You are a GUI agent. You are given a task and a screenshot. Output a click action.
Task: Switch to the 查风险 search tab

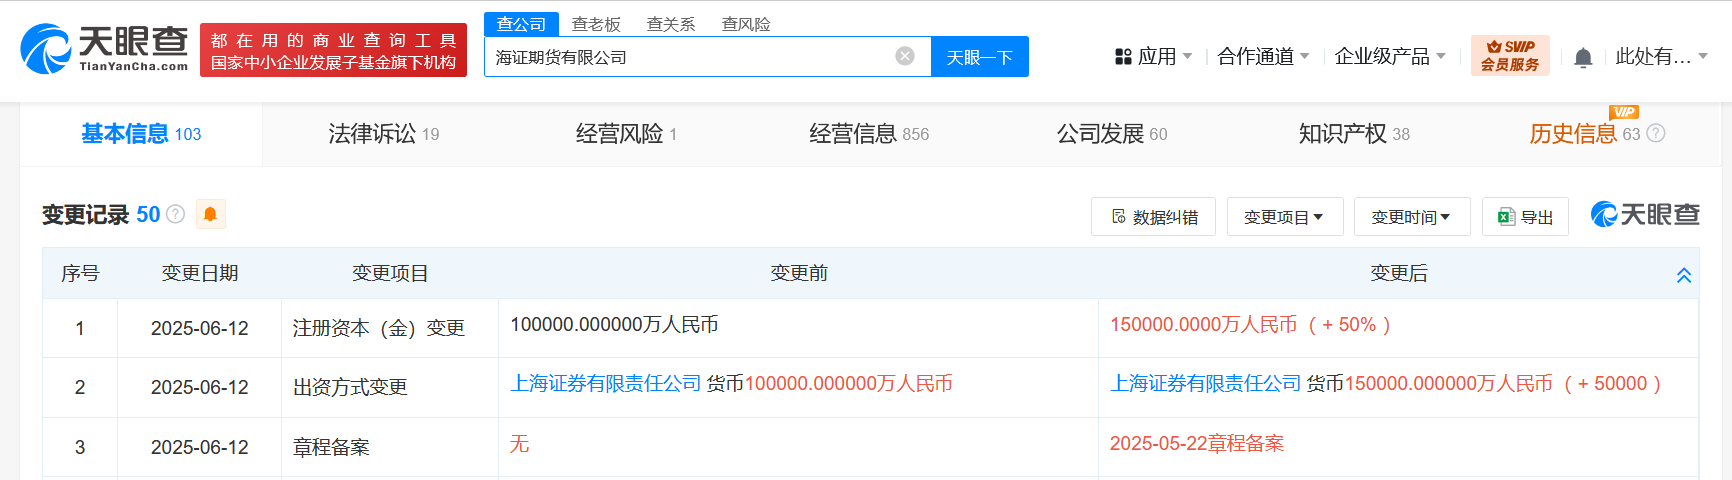pyautogui.click(x=746, y=24)
